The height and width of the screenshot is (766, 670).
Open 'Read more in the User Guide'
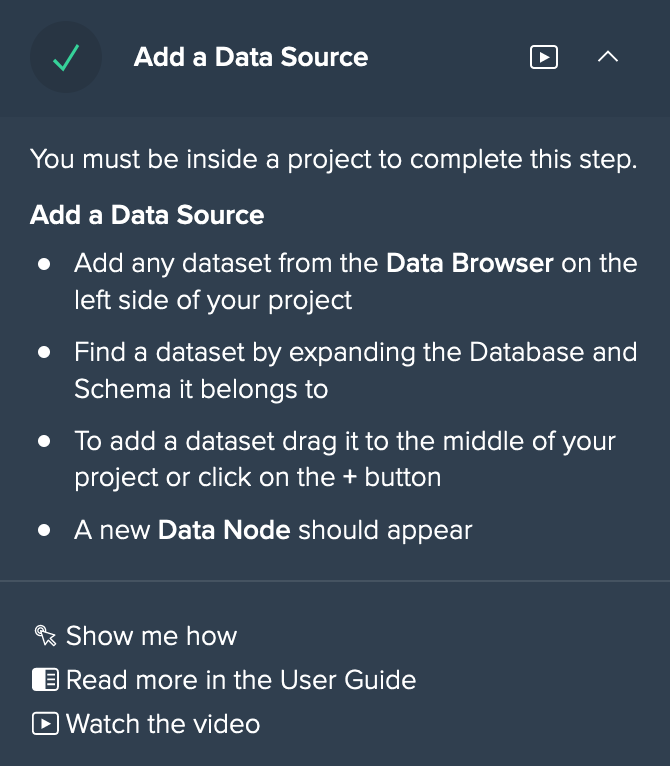point(241,680)
